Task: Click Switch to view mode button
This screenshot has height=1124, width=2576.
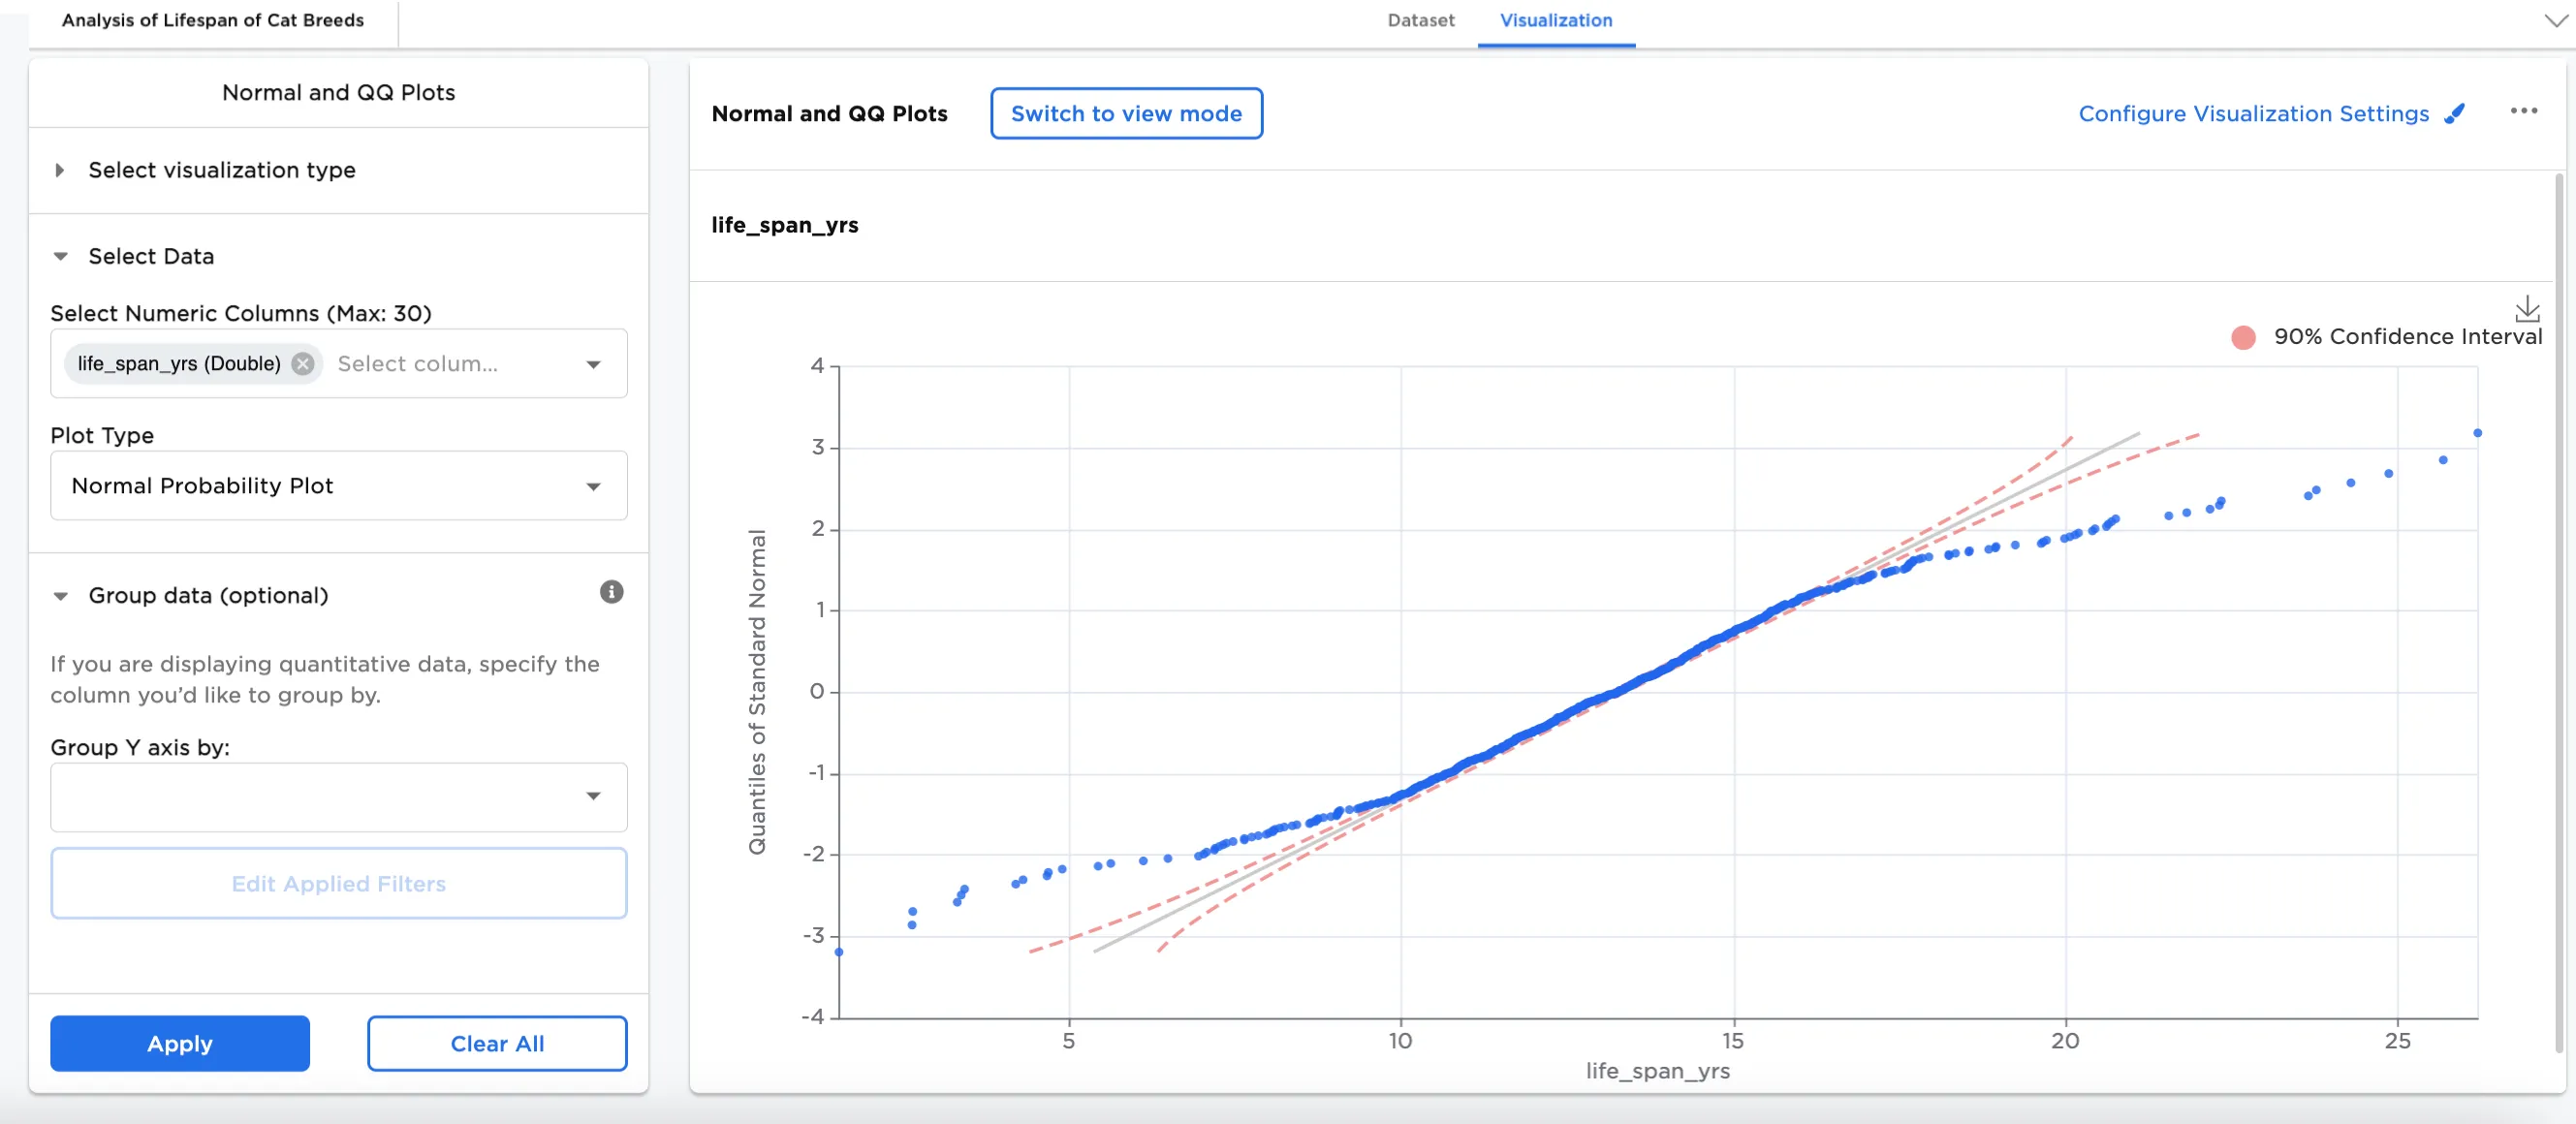Action: pos(1126,114)
